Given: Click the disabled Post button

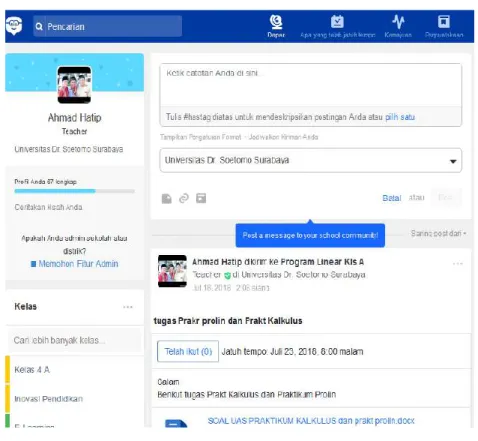Looking at the screenshot, I should [446, 198].
